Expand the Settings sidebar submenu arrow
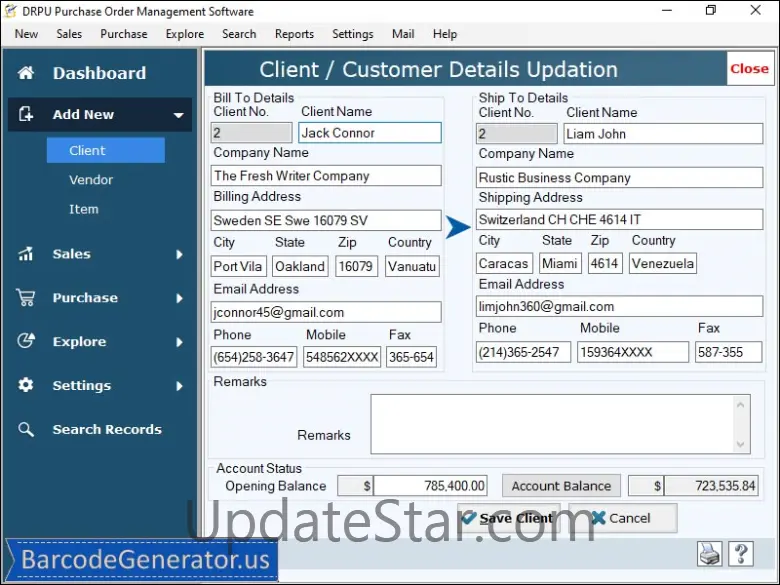 (x=180, y=386)
